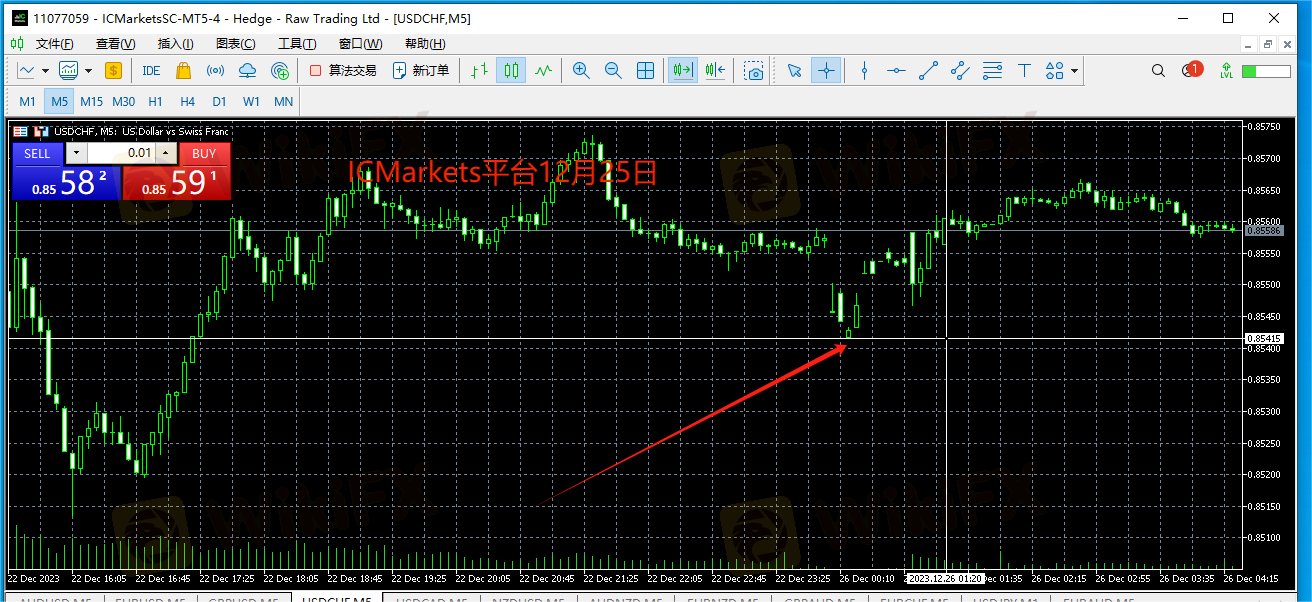
Task: Open the 帮助(H) menu
Action: tap(425, 43)
